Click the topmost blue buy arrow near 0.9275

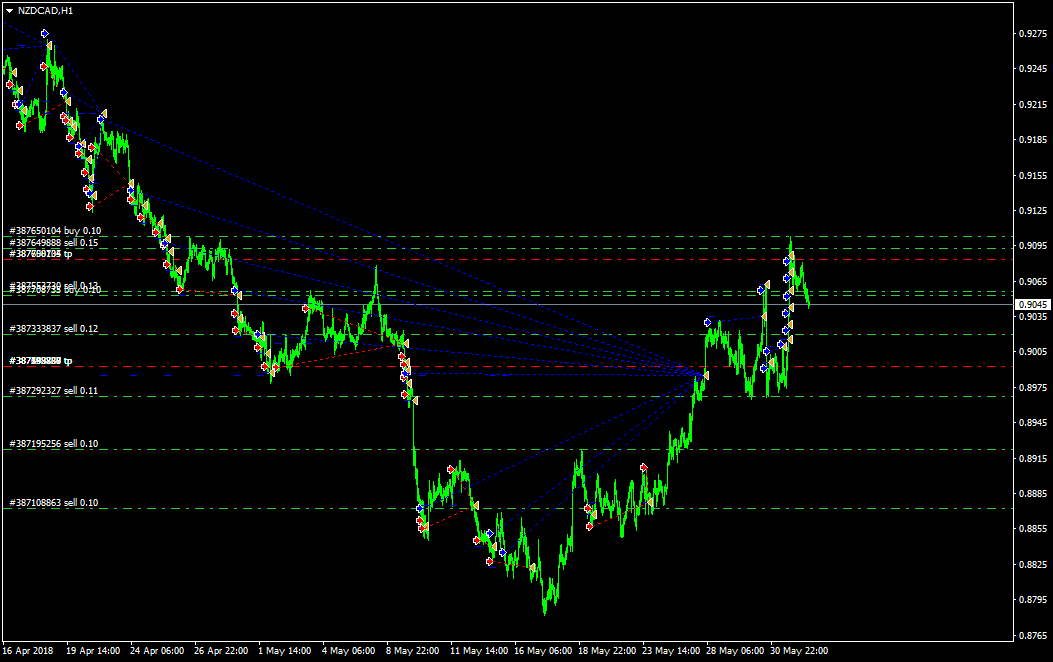(44, 34)
